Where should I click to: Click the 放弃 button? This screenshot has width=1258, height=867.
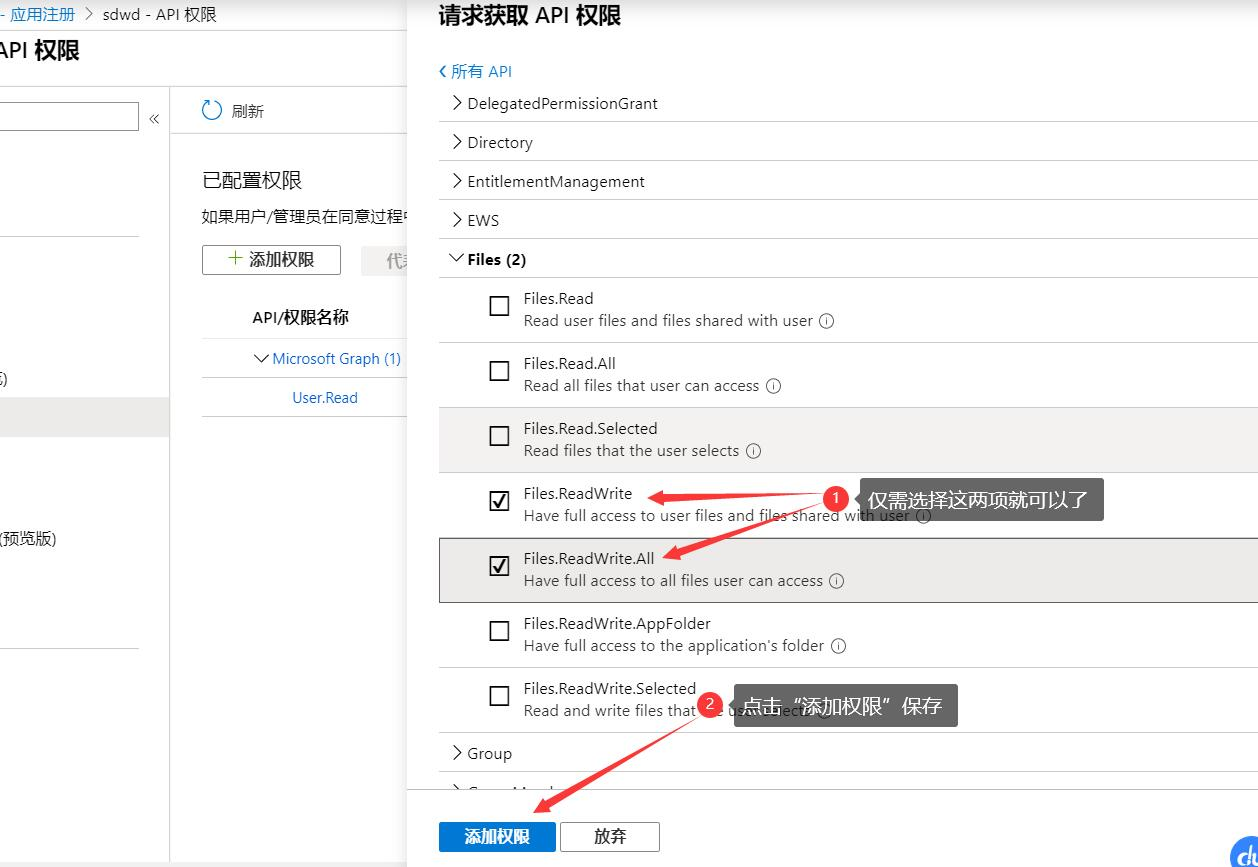coord(610,836)
